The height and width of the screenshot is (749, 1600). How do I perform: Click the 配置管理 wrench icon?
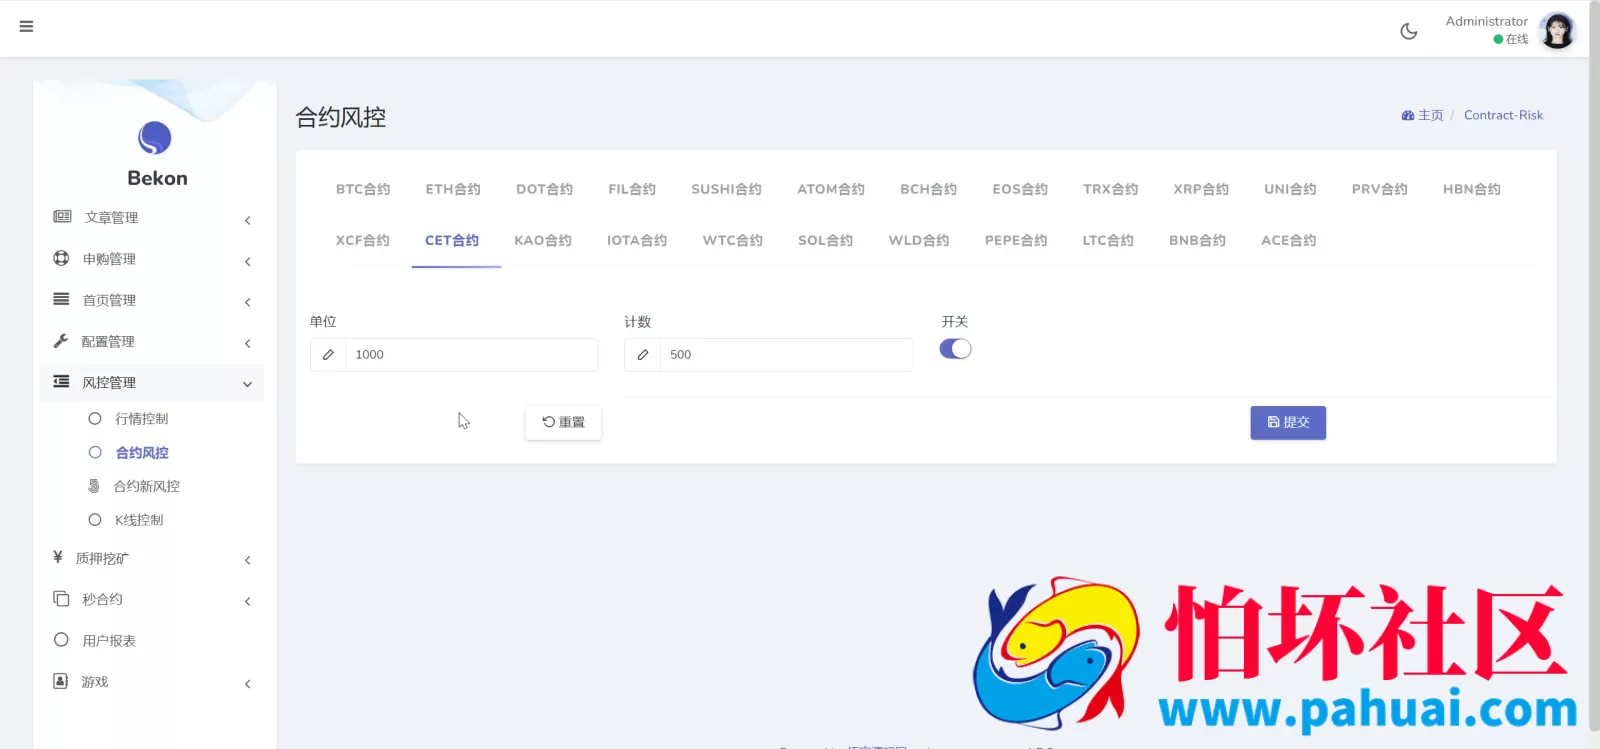click(x=60, y=340)
